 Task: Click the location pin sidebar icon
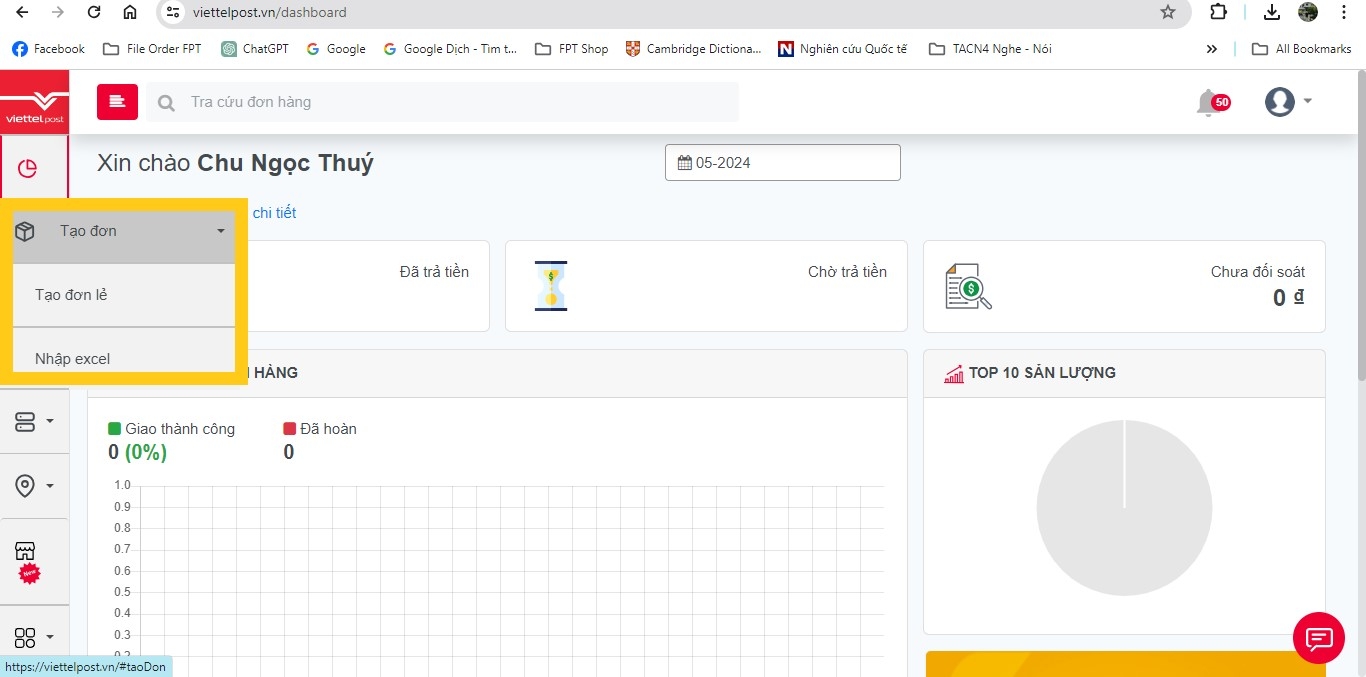click(x=25, y=486)
